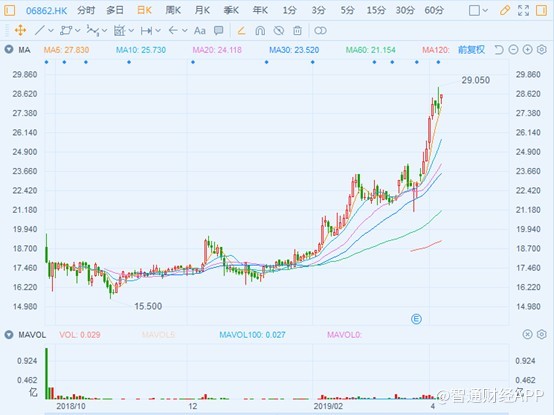Click the E event marker on chart

point(417,319)
